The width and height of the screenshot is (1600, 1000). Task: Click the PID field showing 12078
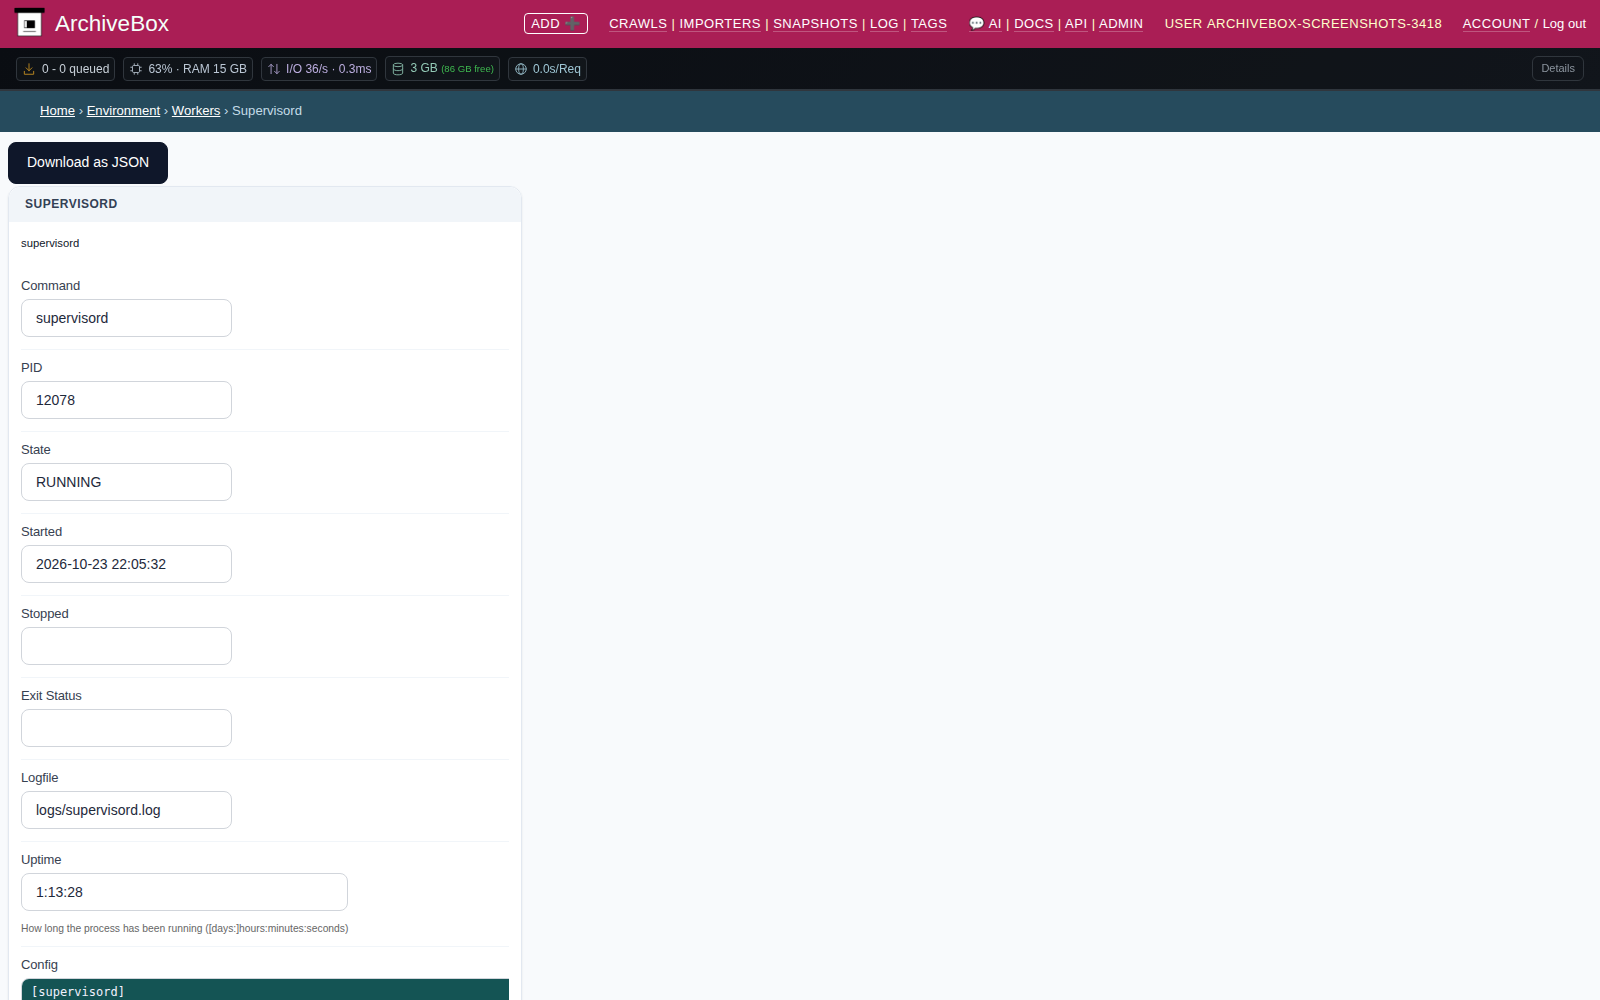click(x=126, y=400)
